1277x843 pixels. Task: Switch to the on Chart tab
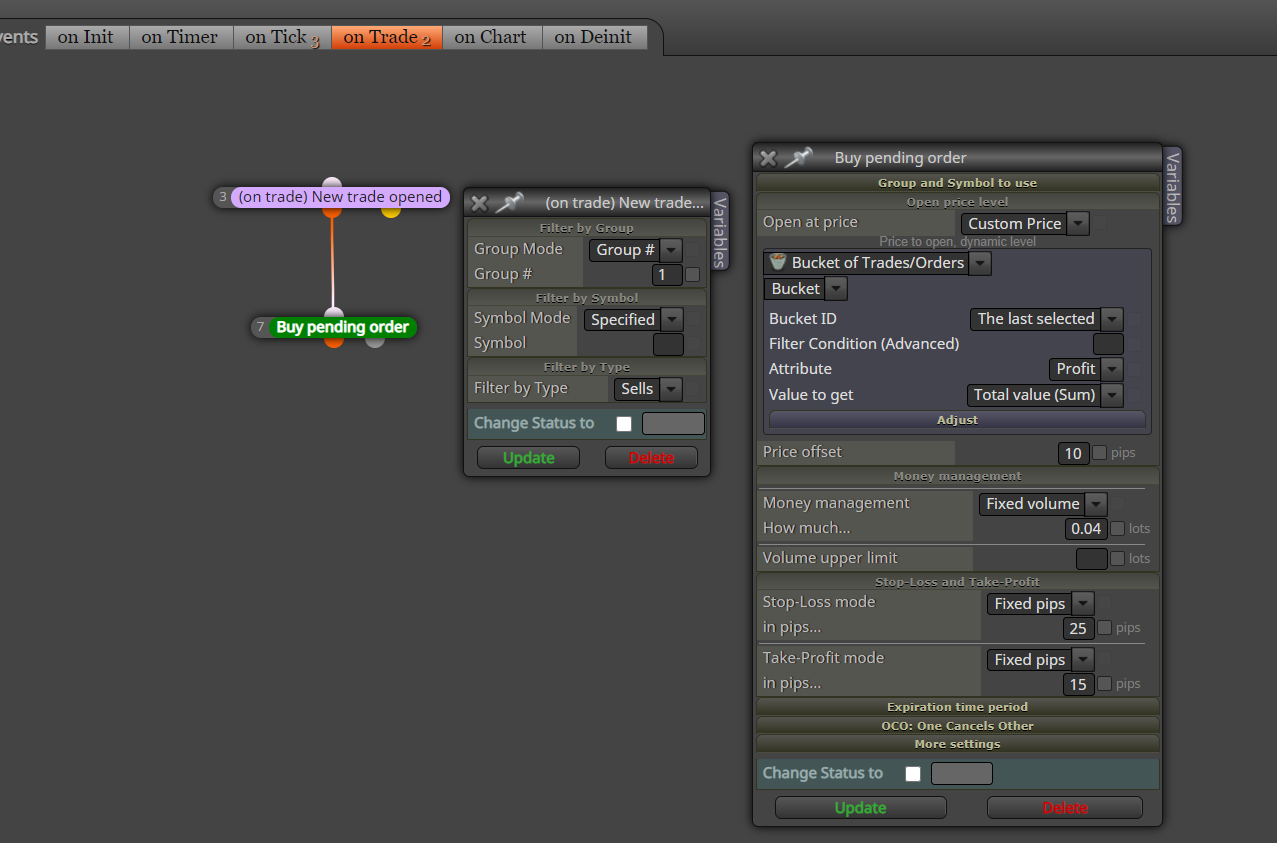tap(491, 37)
